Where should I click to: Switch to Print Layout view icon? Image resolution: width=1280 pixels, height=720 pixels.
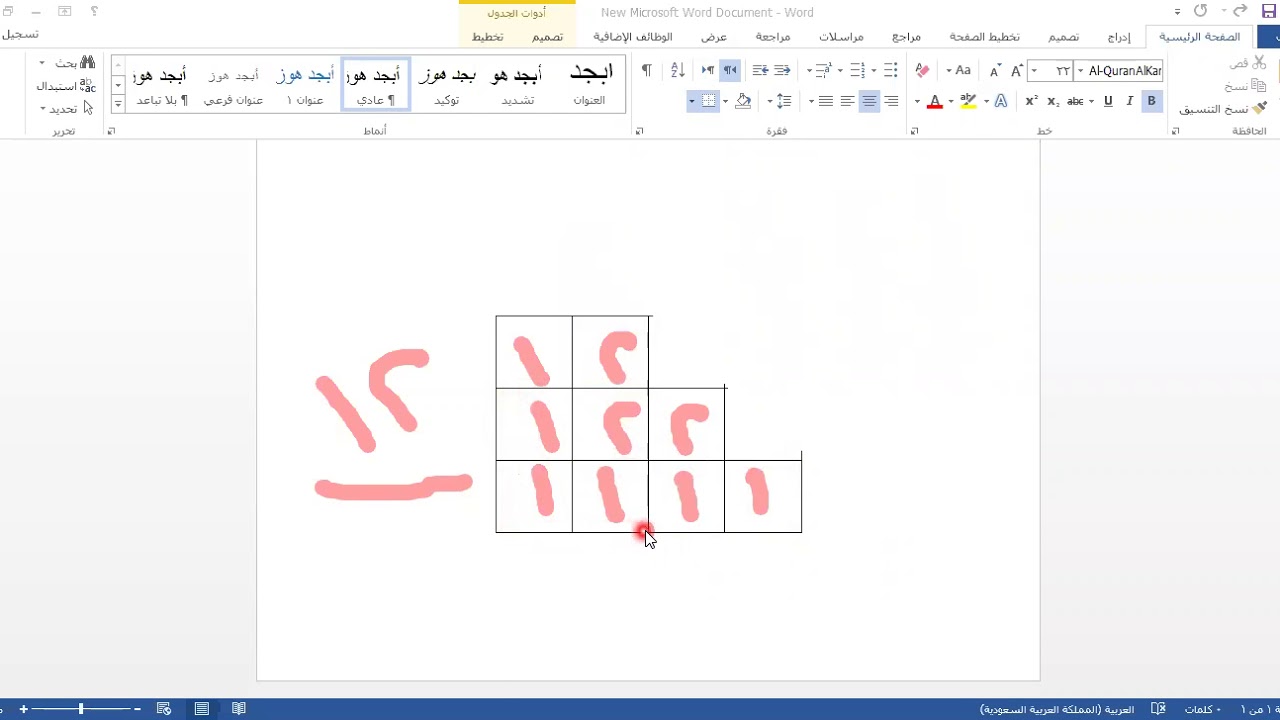(x=202, y=709)
